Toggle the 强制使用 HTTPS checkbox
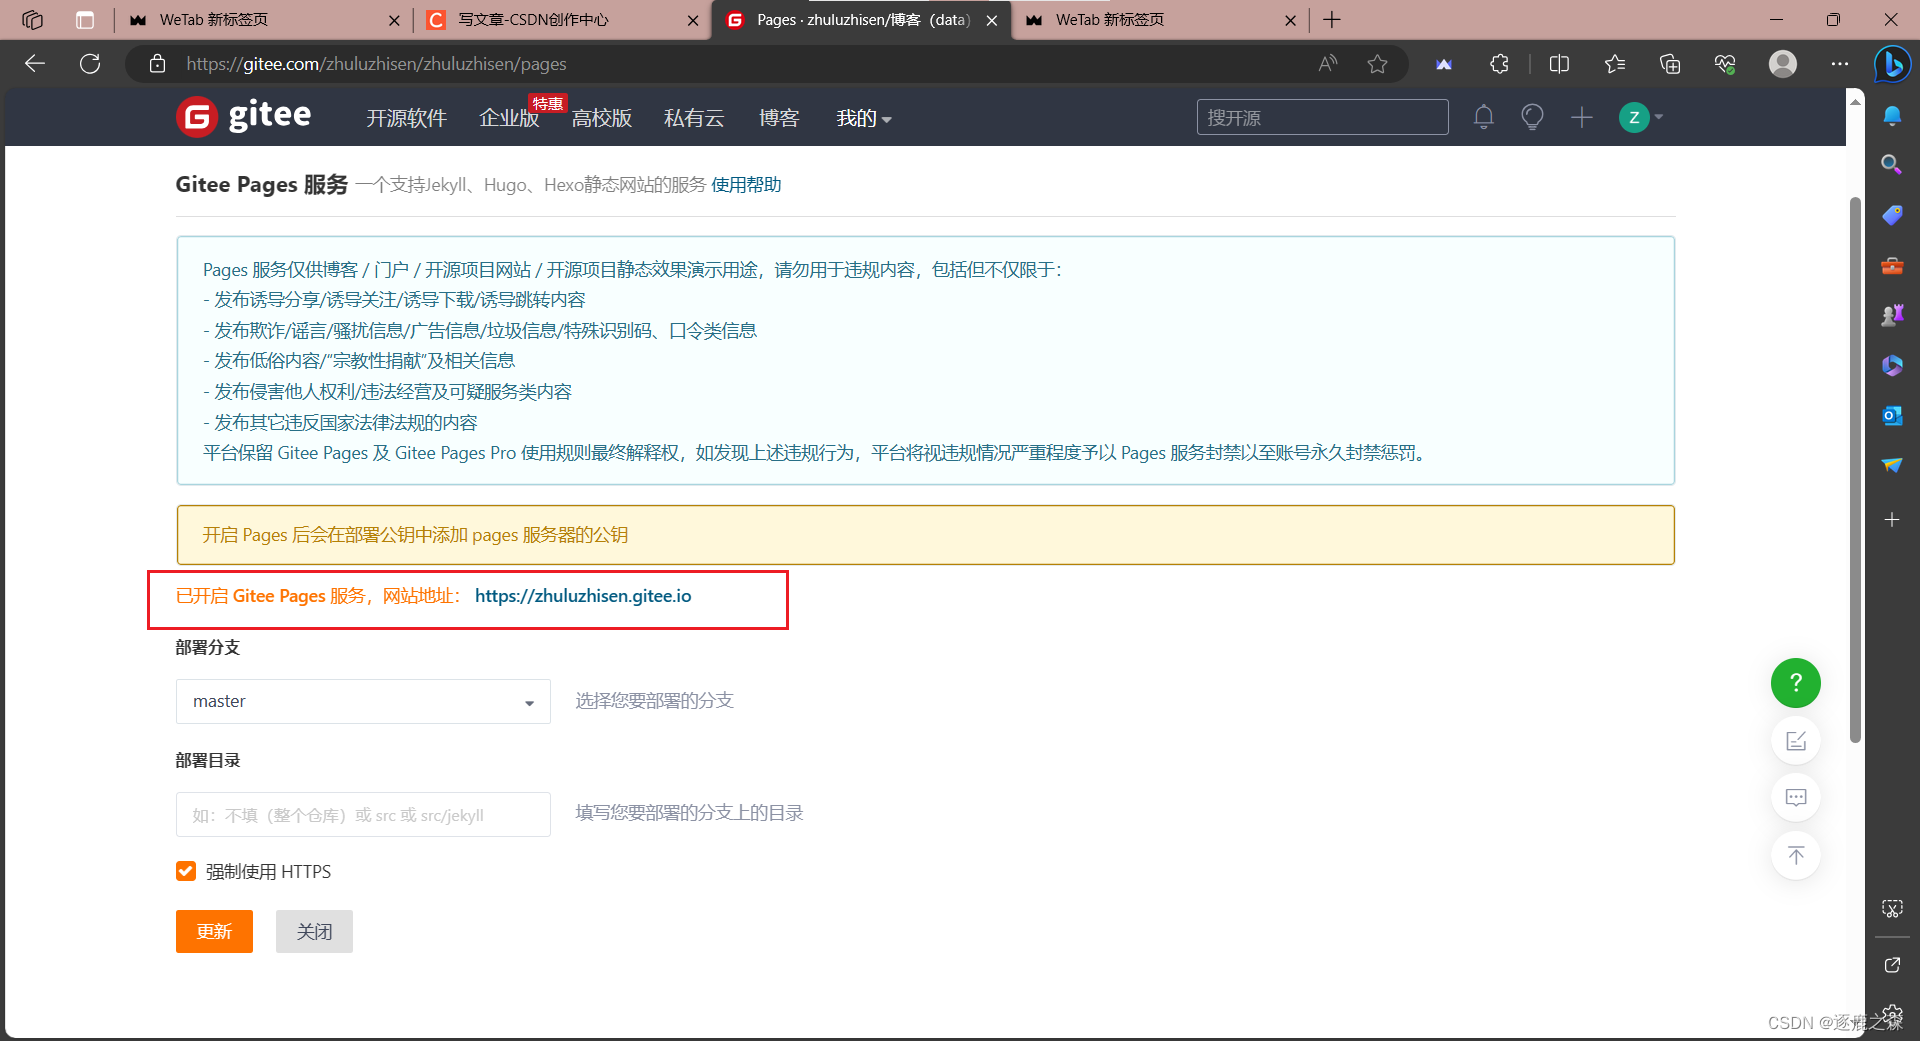The width and height of the screenshot is (1920, 1041). (185, 871)
